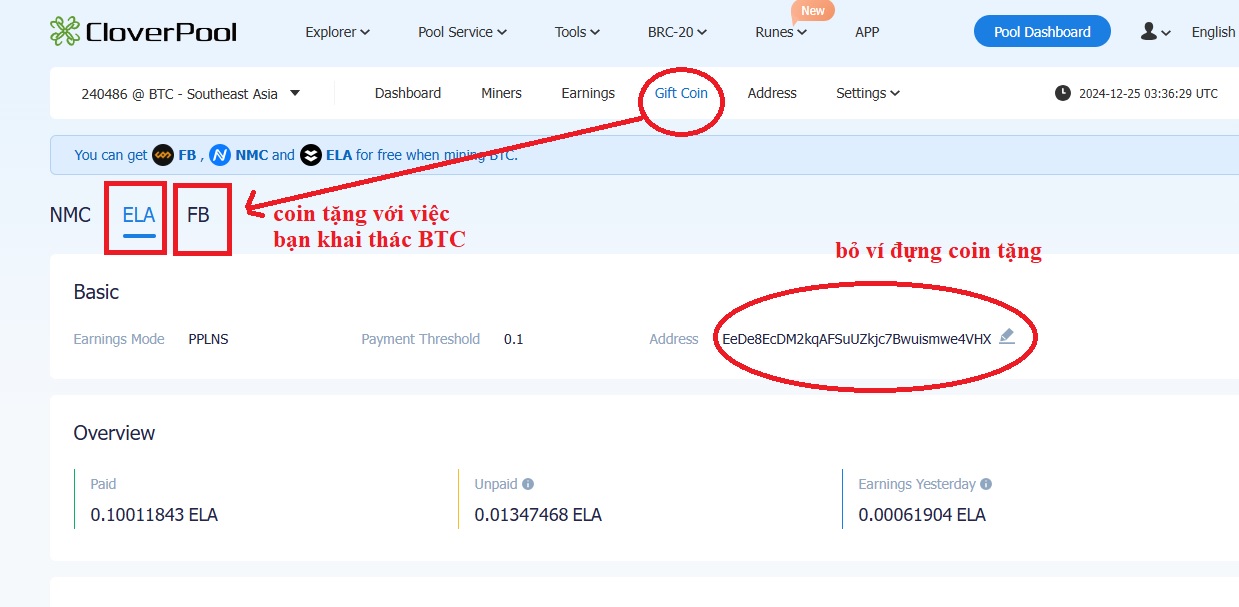Expand the Pool Service menu
Screen dimensions: 1239x607
462,32
